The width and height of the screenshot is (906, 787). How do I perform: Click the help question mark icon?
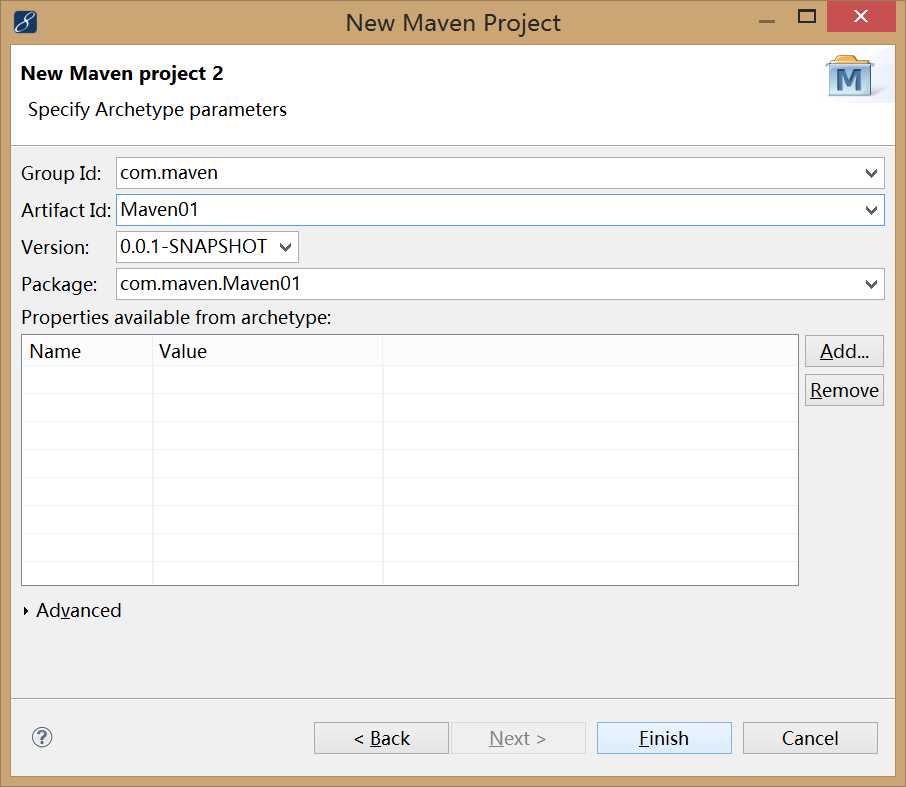(x=42, y=737)
